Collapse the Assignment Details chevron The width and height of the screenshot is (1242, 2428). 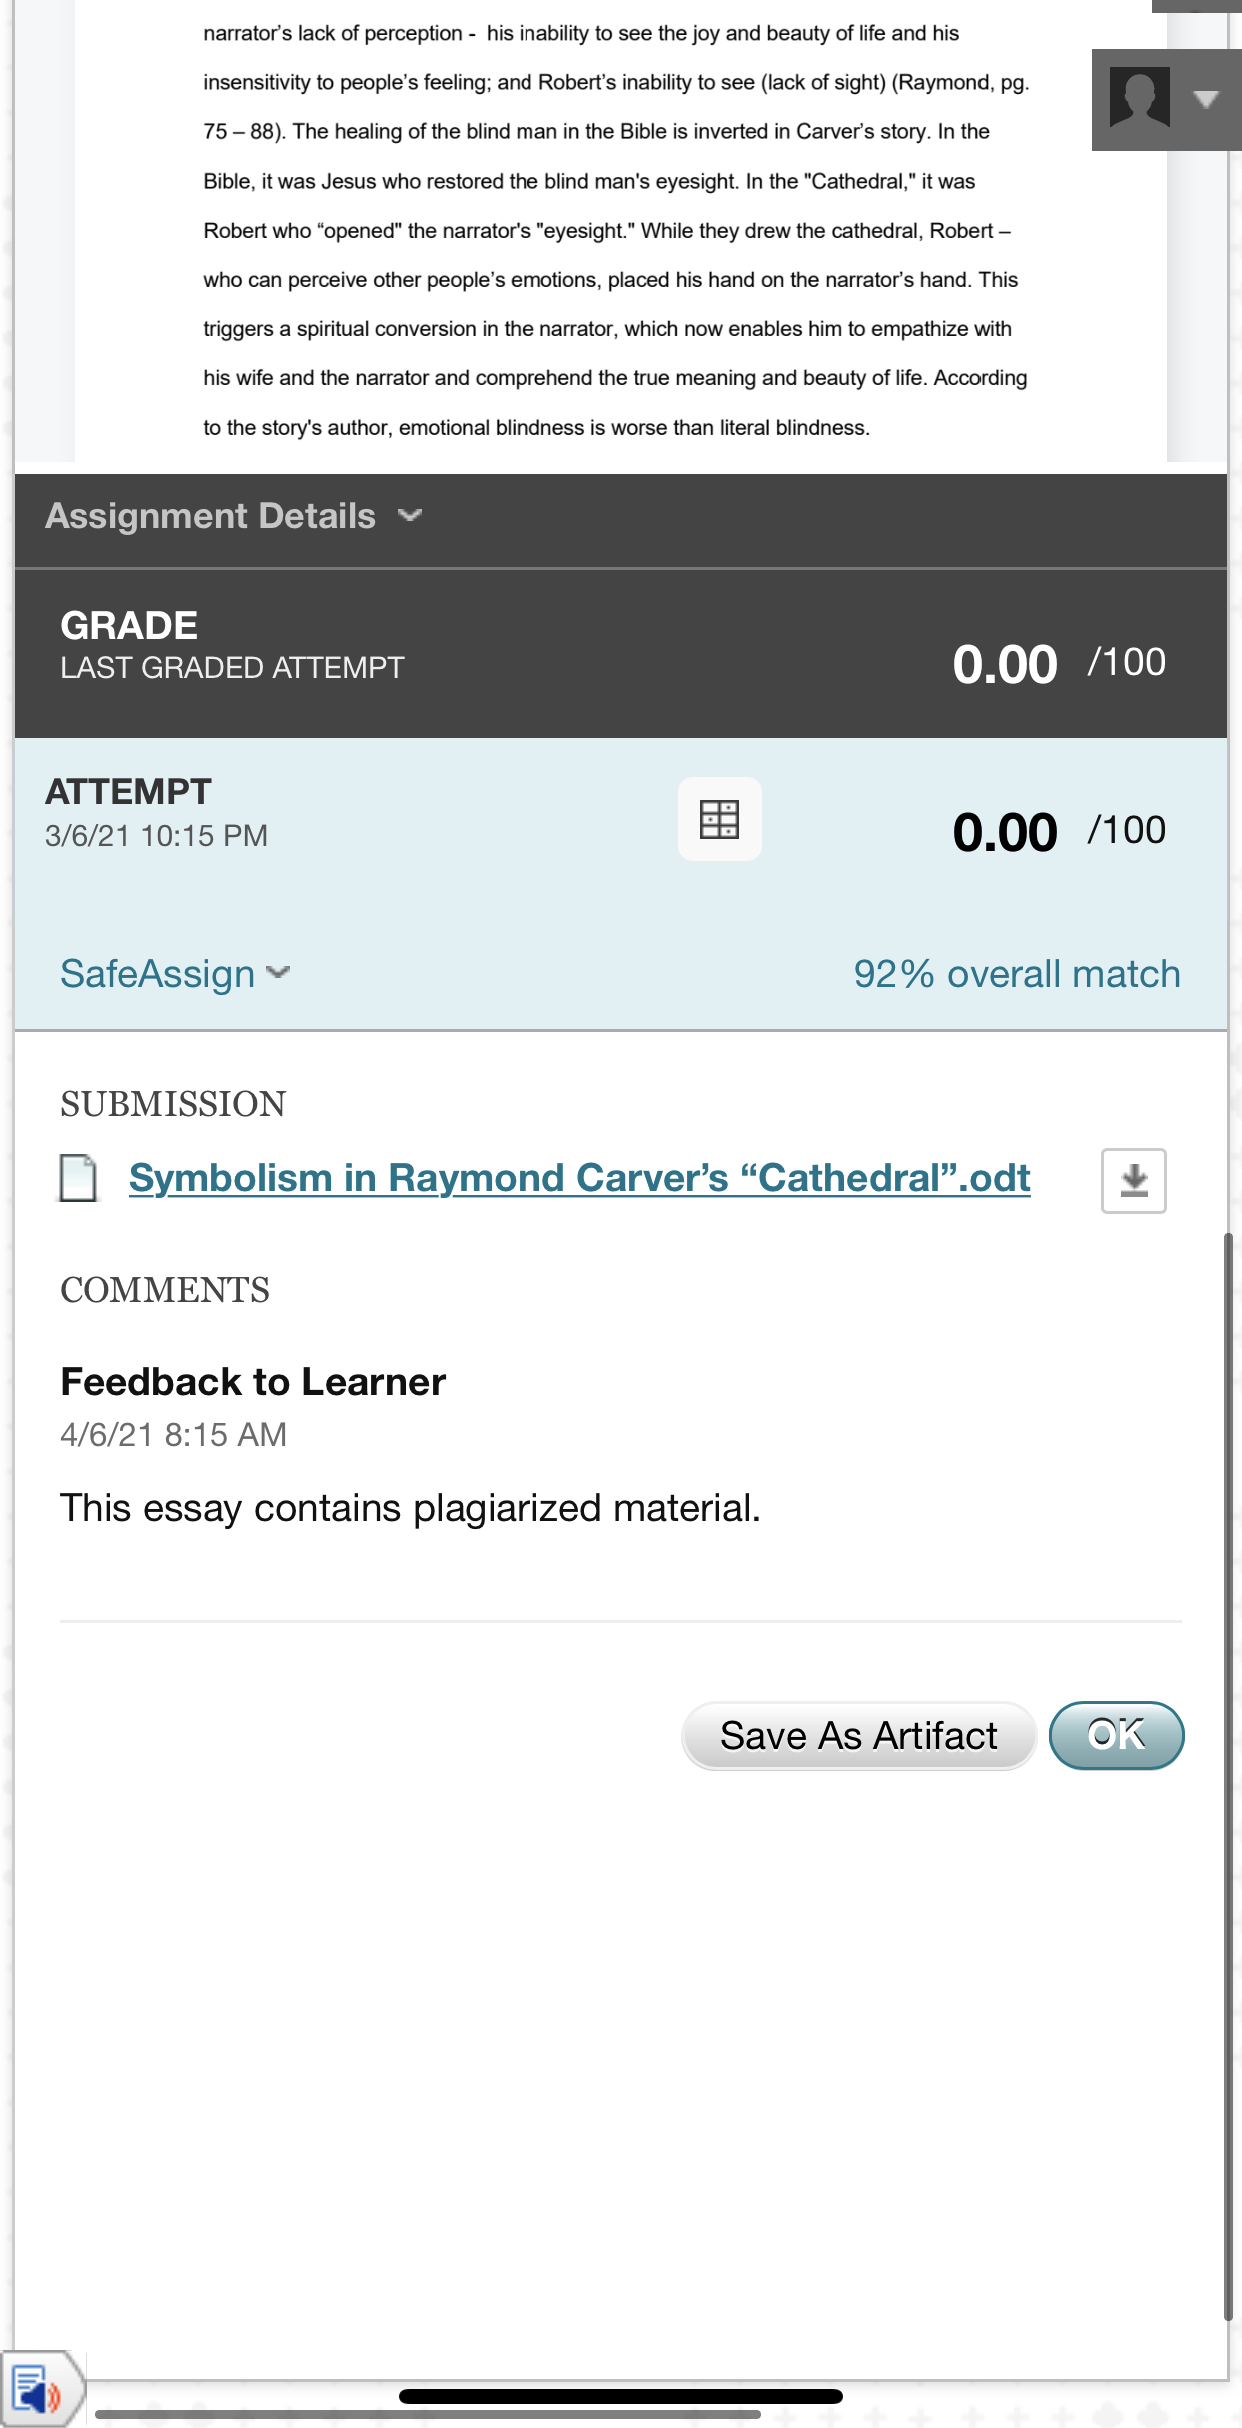[410, 516]
